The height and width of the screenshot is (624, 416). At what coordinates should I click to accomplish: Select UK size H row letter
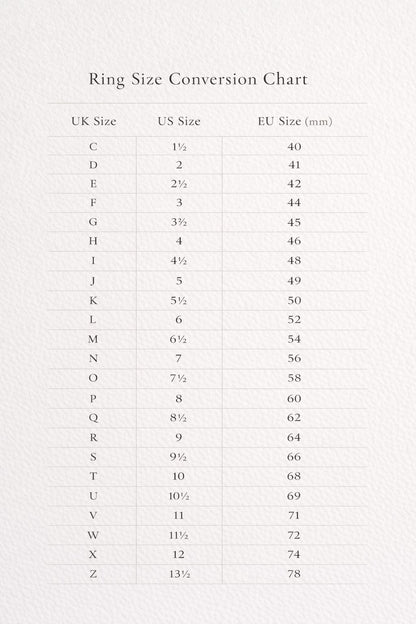(93, 241)
